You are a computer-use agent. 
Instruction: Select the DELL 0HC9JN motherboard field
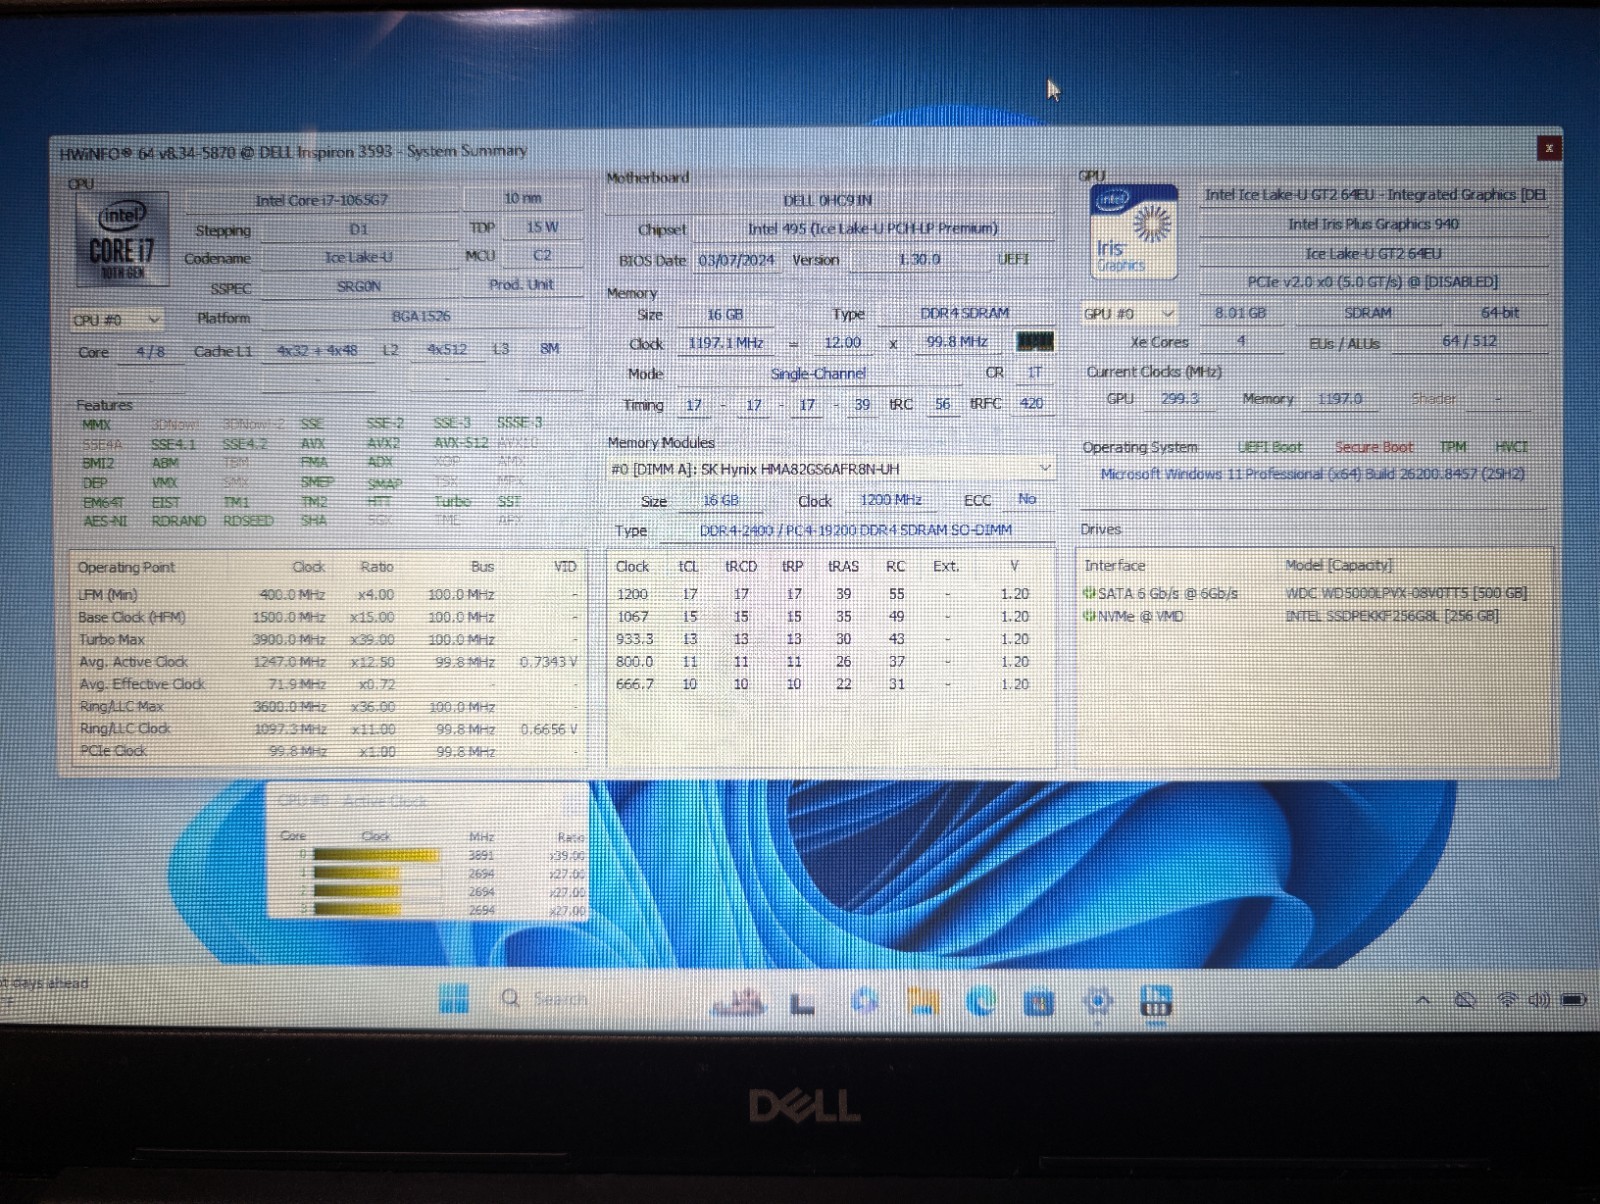pyautogui.click(x=829, y=201)
